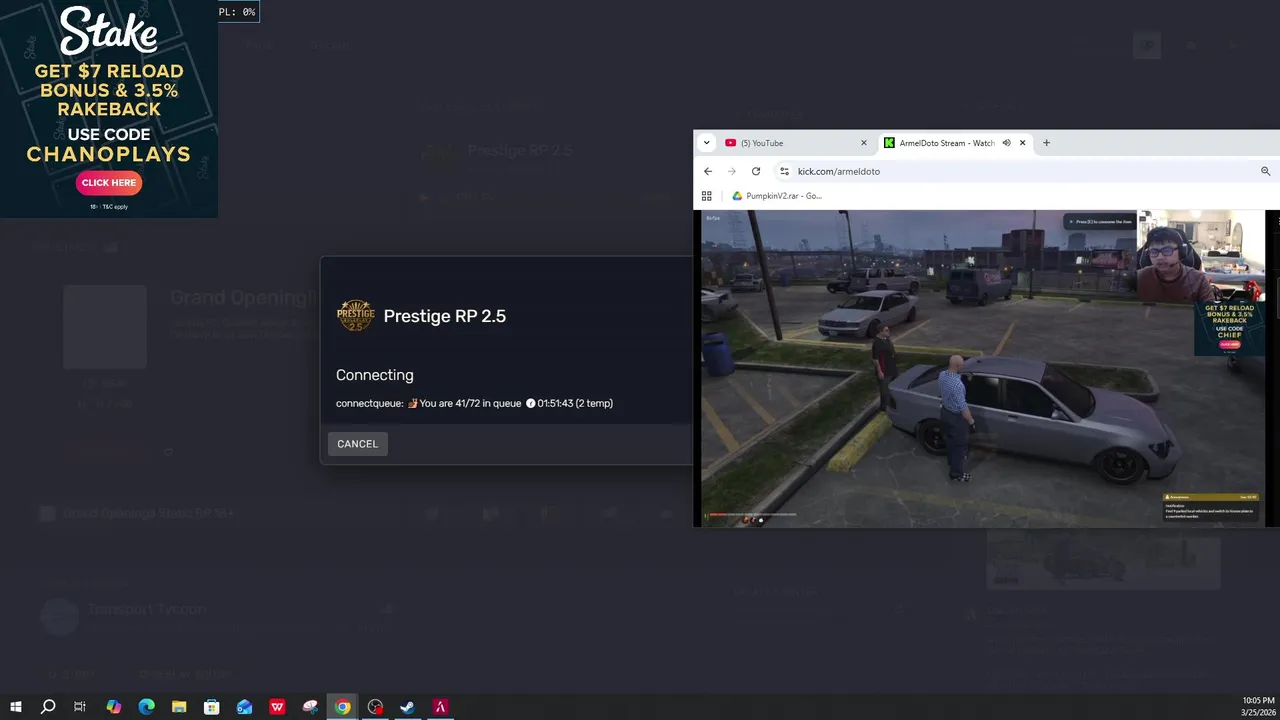Open Microsoft Store from taskbar
This screenshot has height=720, width=1280.
211,707
